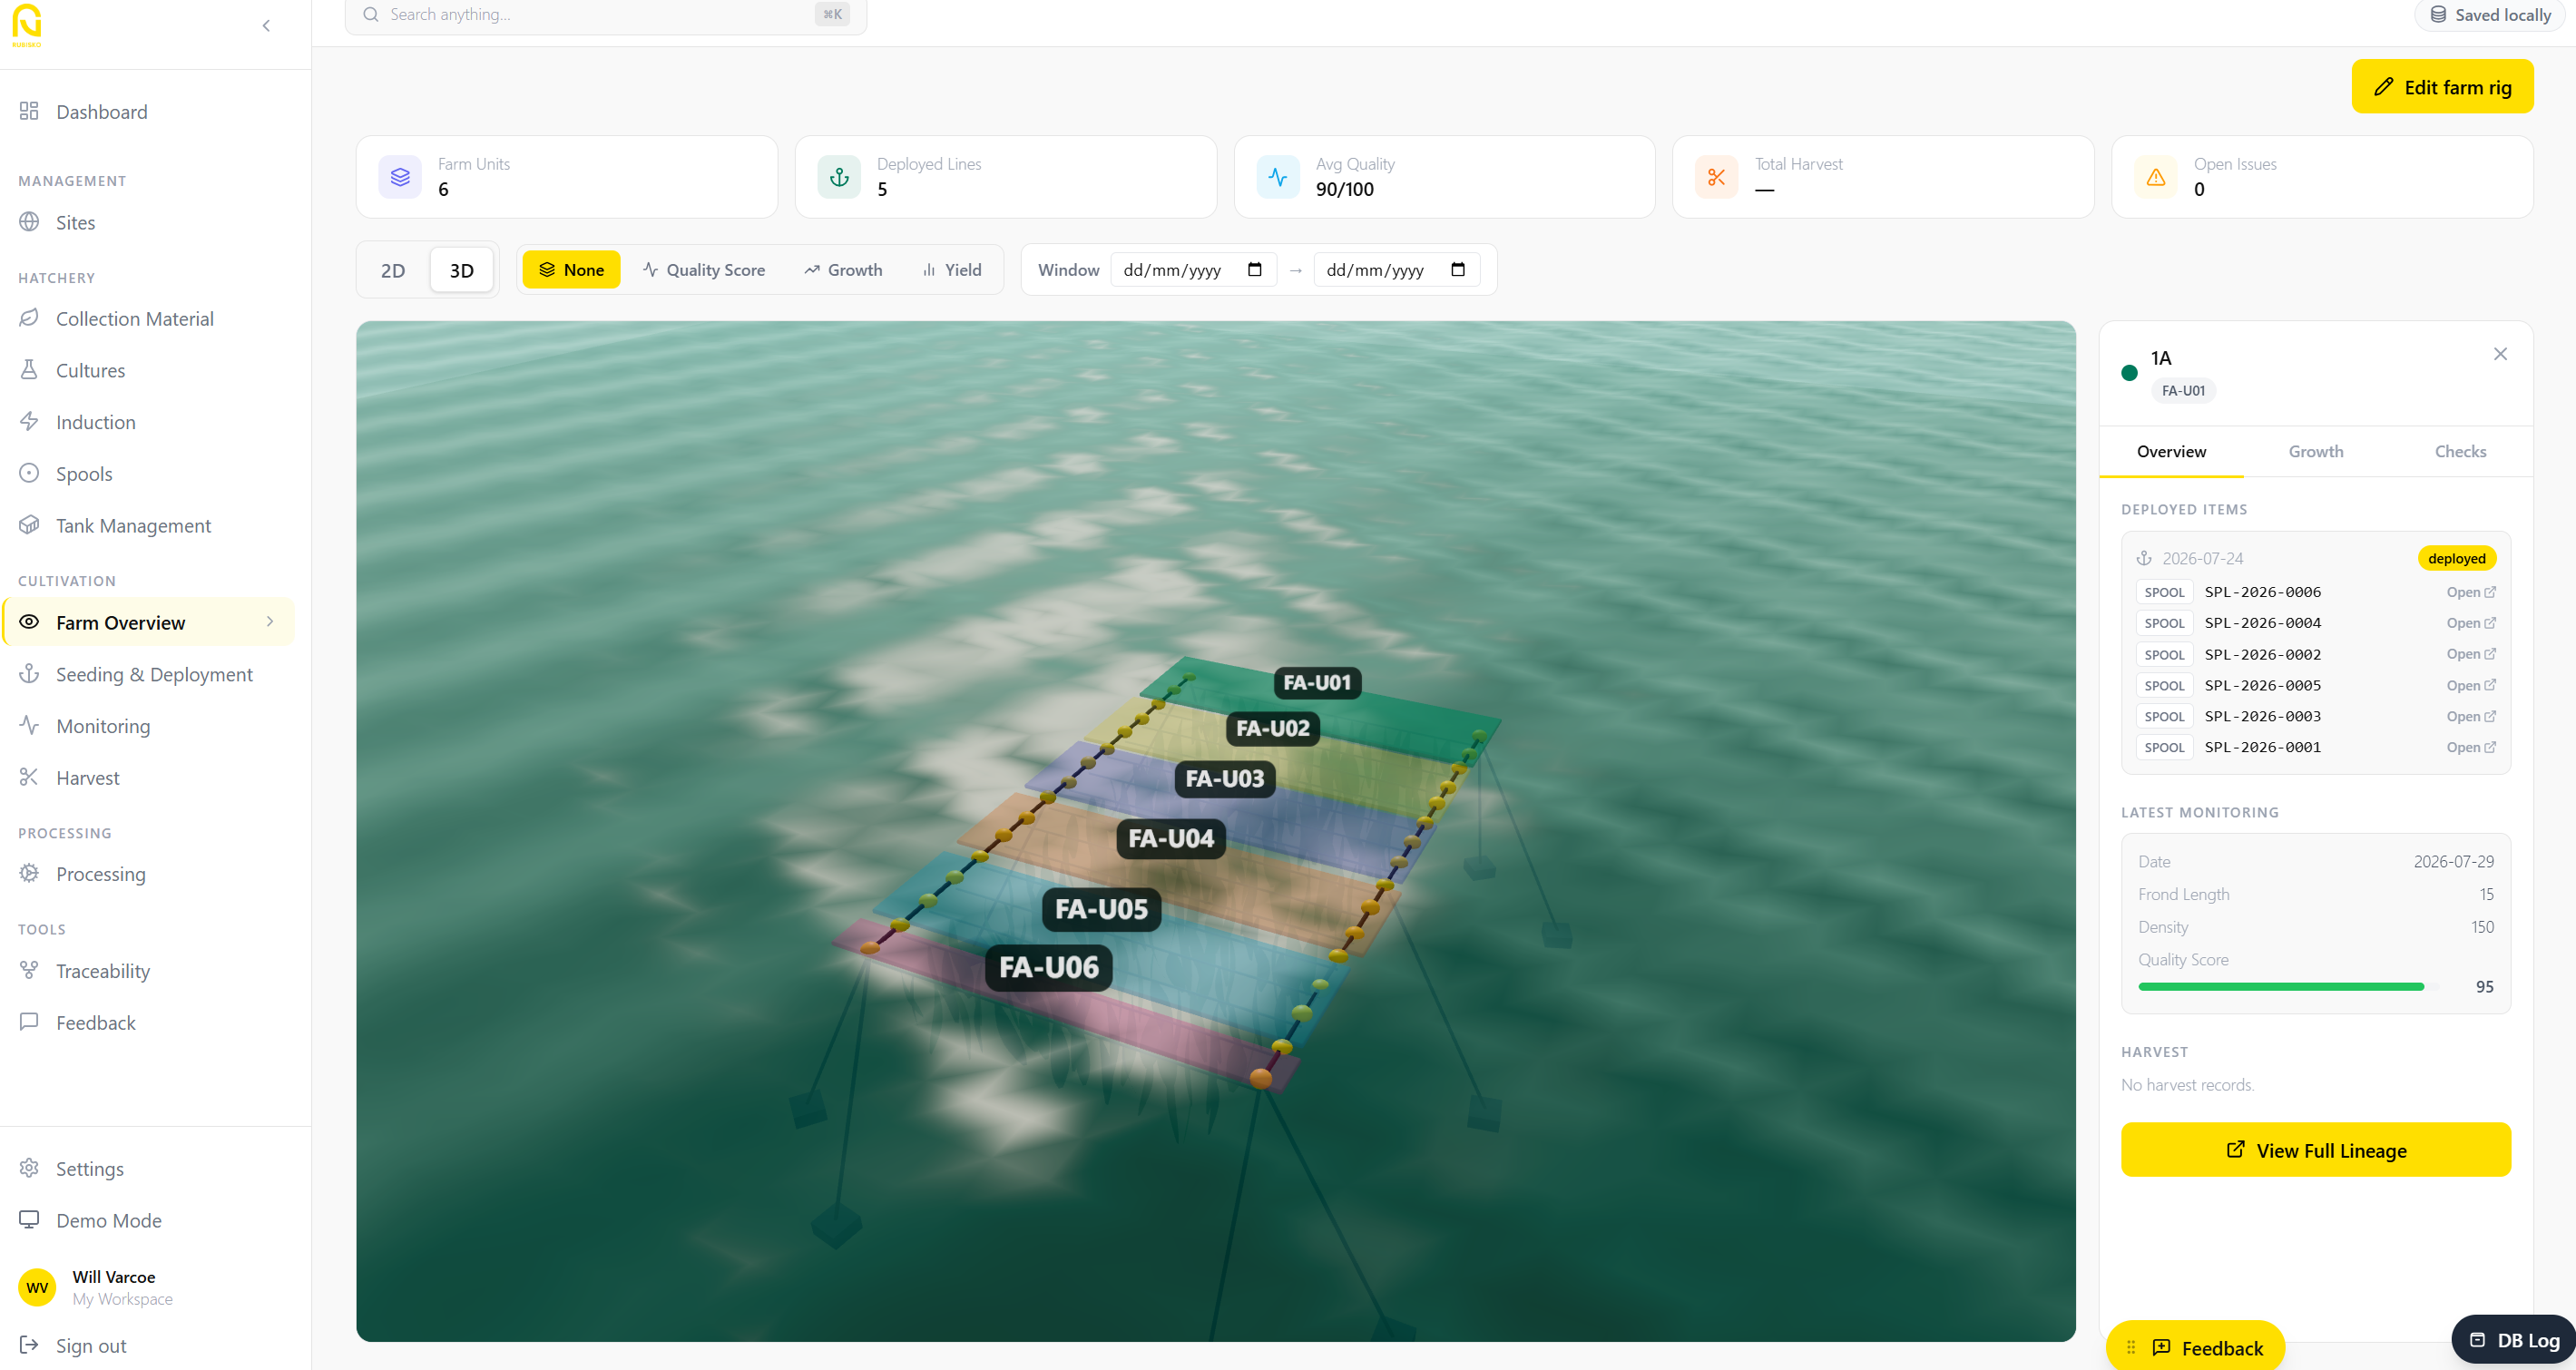Focus the Search anything field

point(606,14)
